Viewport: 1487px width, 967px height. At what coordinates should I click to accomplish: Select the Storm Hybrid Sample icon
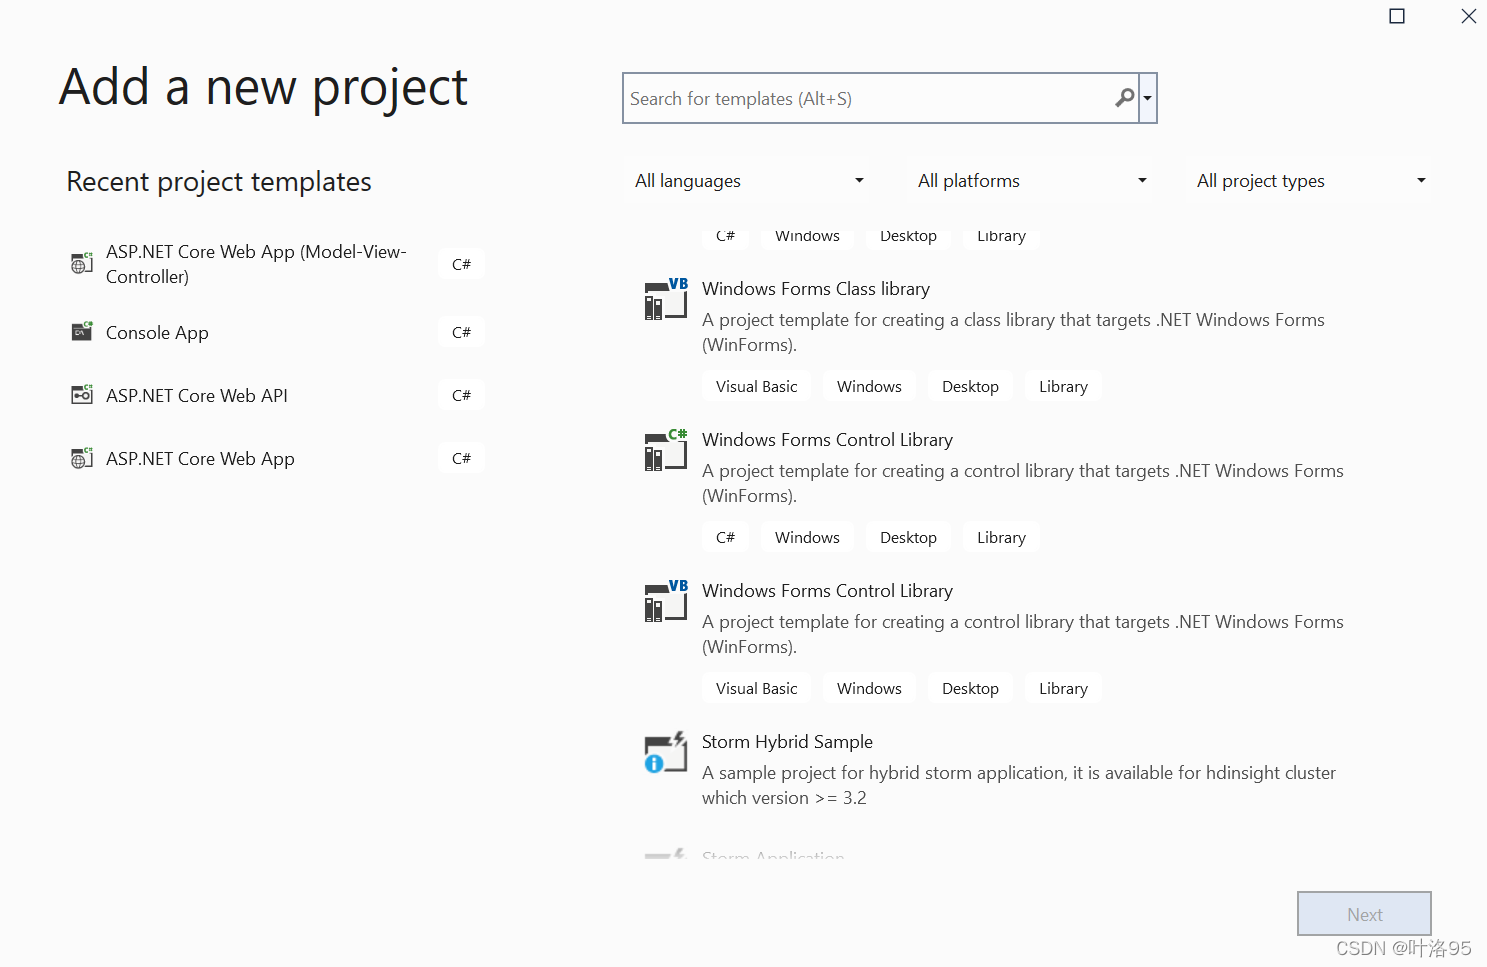(x=666, y=752)
